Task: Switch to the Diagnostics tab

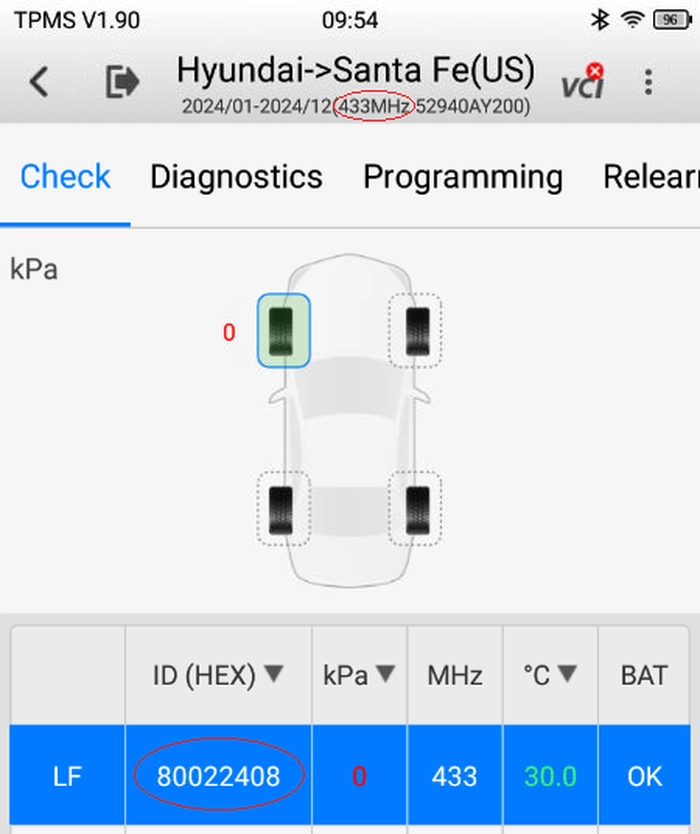Action: 236,177
